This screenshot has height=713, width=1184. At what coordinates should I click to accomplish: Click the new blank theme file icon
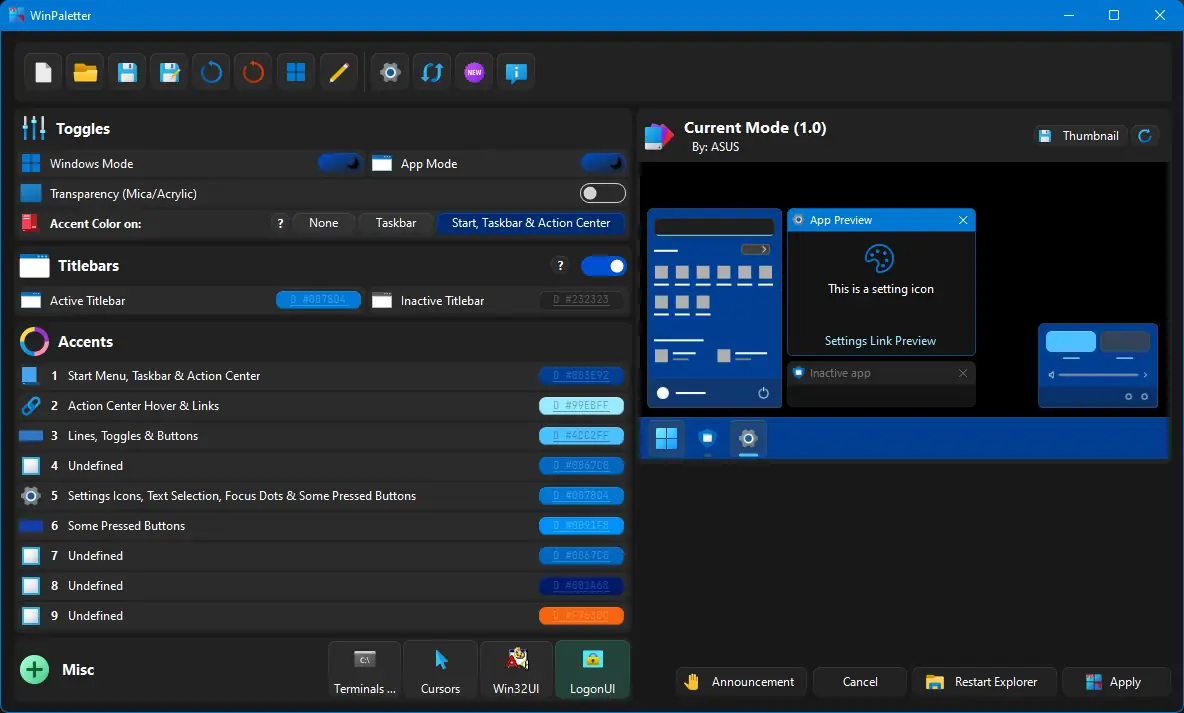point(43,73)
